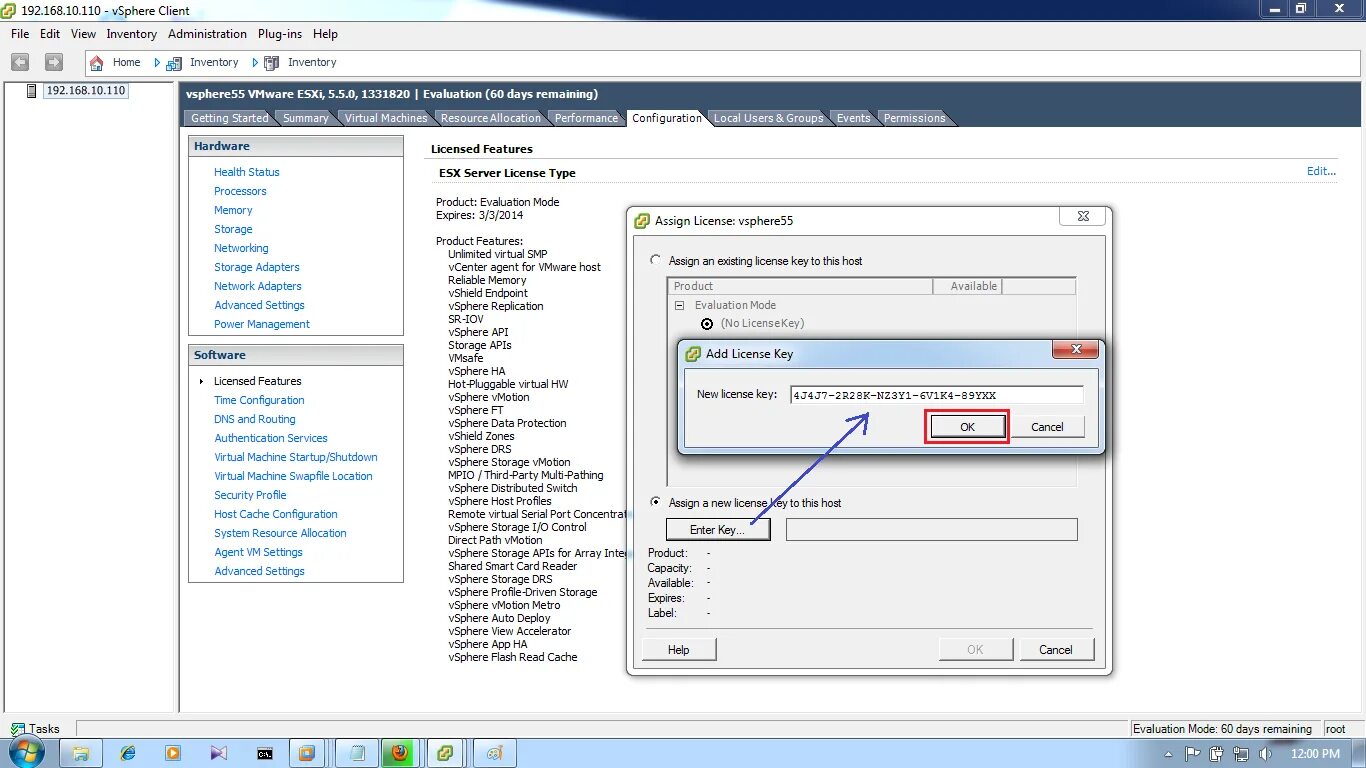This screenshot has width=1366, height=768.
Task: Switch to the Virtual Machines tab
Action: [x=386, y=118]
